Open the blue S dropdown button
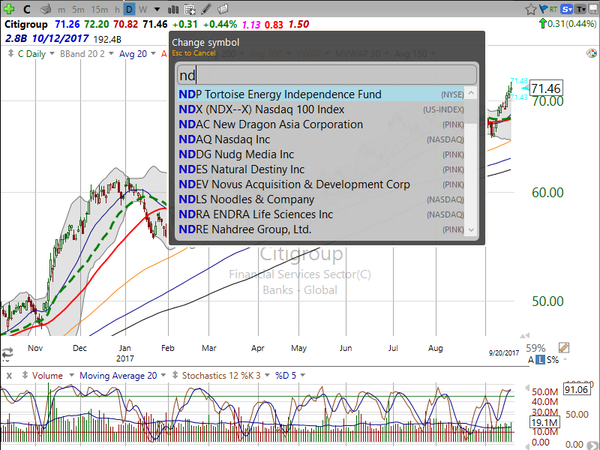 [567, 9]
